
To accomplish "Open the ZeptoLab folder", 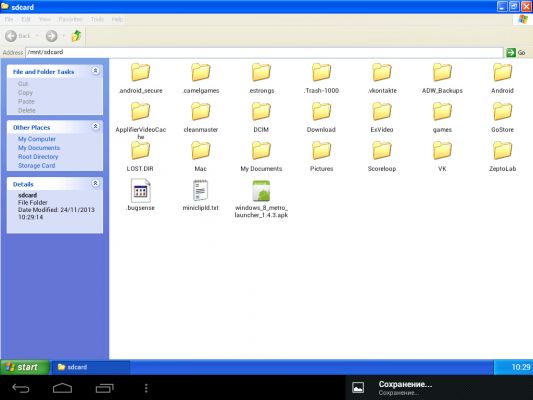I will (x=502, y=156).
